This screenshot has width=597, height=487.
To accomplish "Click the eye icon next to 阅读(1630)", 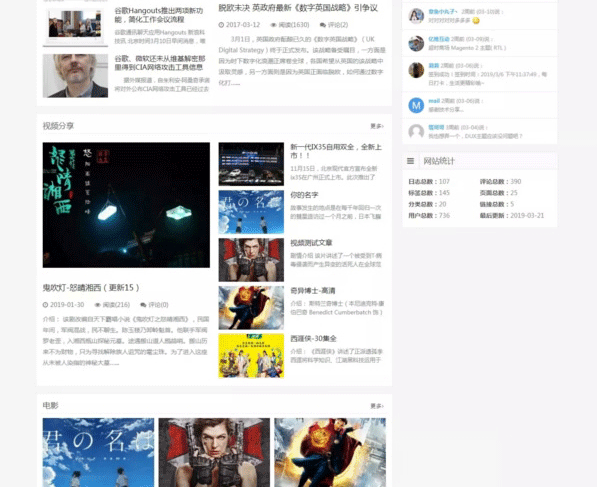I will 273,25.
